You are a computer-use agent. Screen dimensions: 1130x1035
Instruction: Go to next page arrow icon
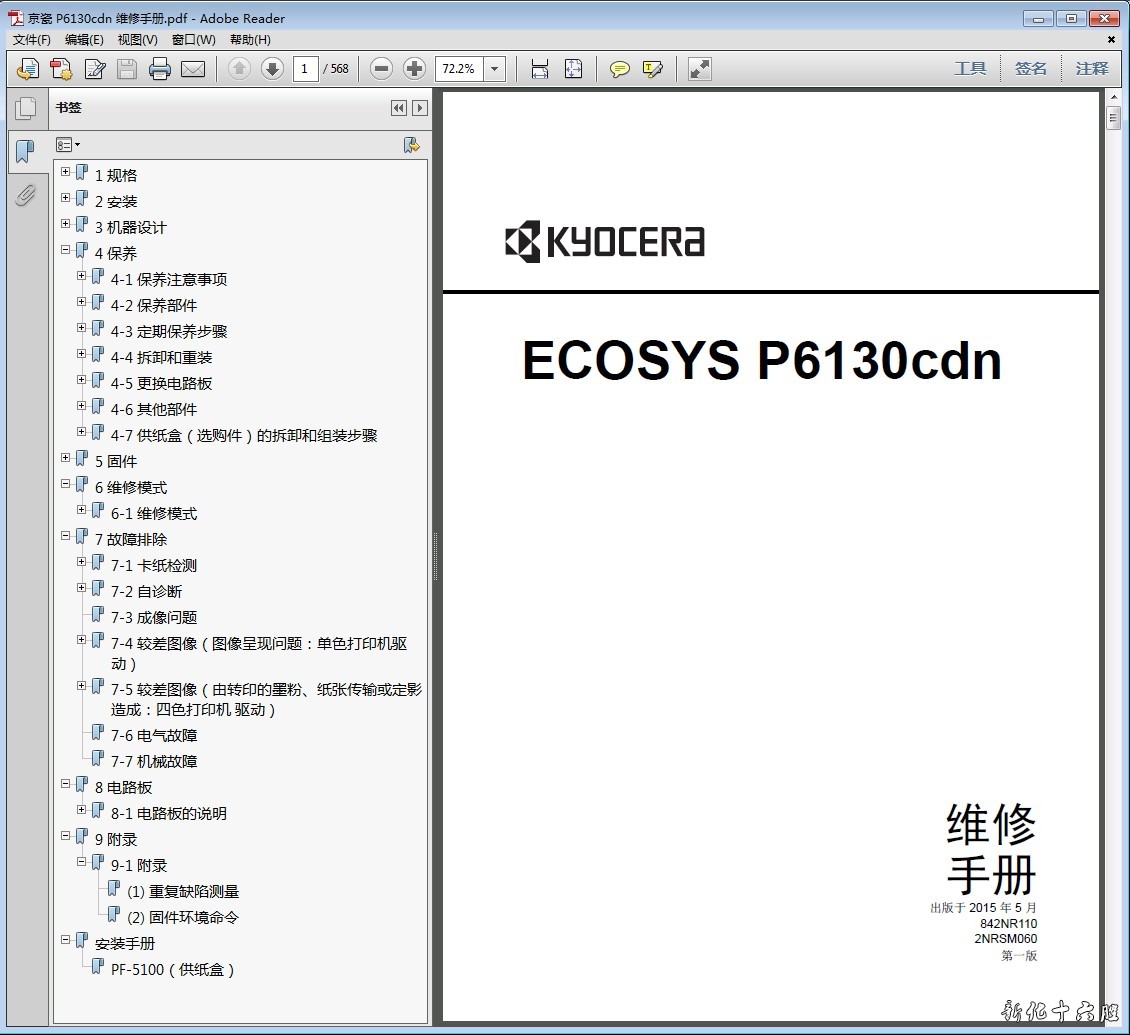[x=272, y=69]
